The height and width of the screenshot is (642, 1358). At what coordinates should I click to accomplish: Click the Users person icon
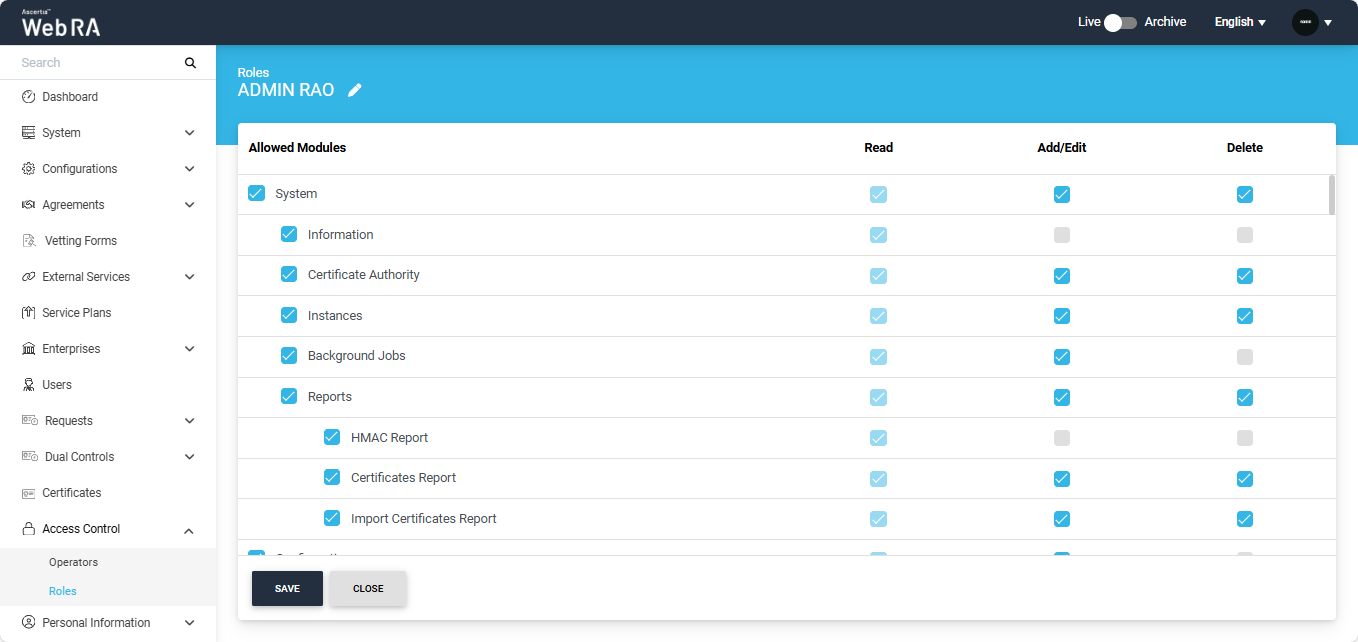click(x=28, y=385)
